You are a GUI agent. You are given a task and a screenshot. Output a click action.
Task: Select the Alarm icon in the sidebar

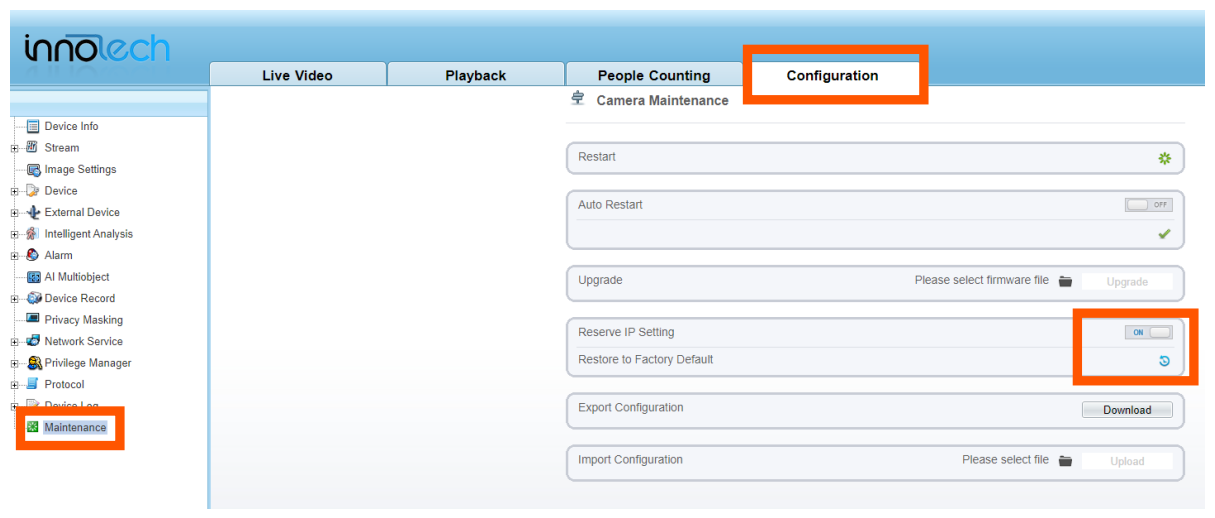(x=32, y=255)
